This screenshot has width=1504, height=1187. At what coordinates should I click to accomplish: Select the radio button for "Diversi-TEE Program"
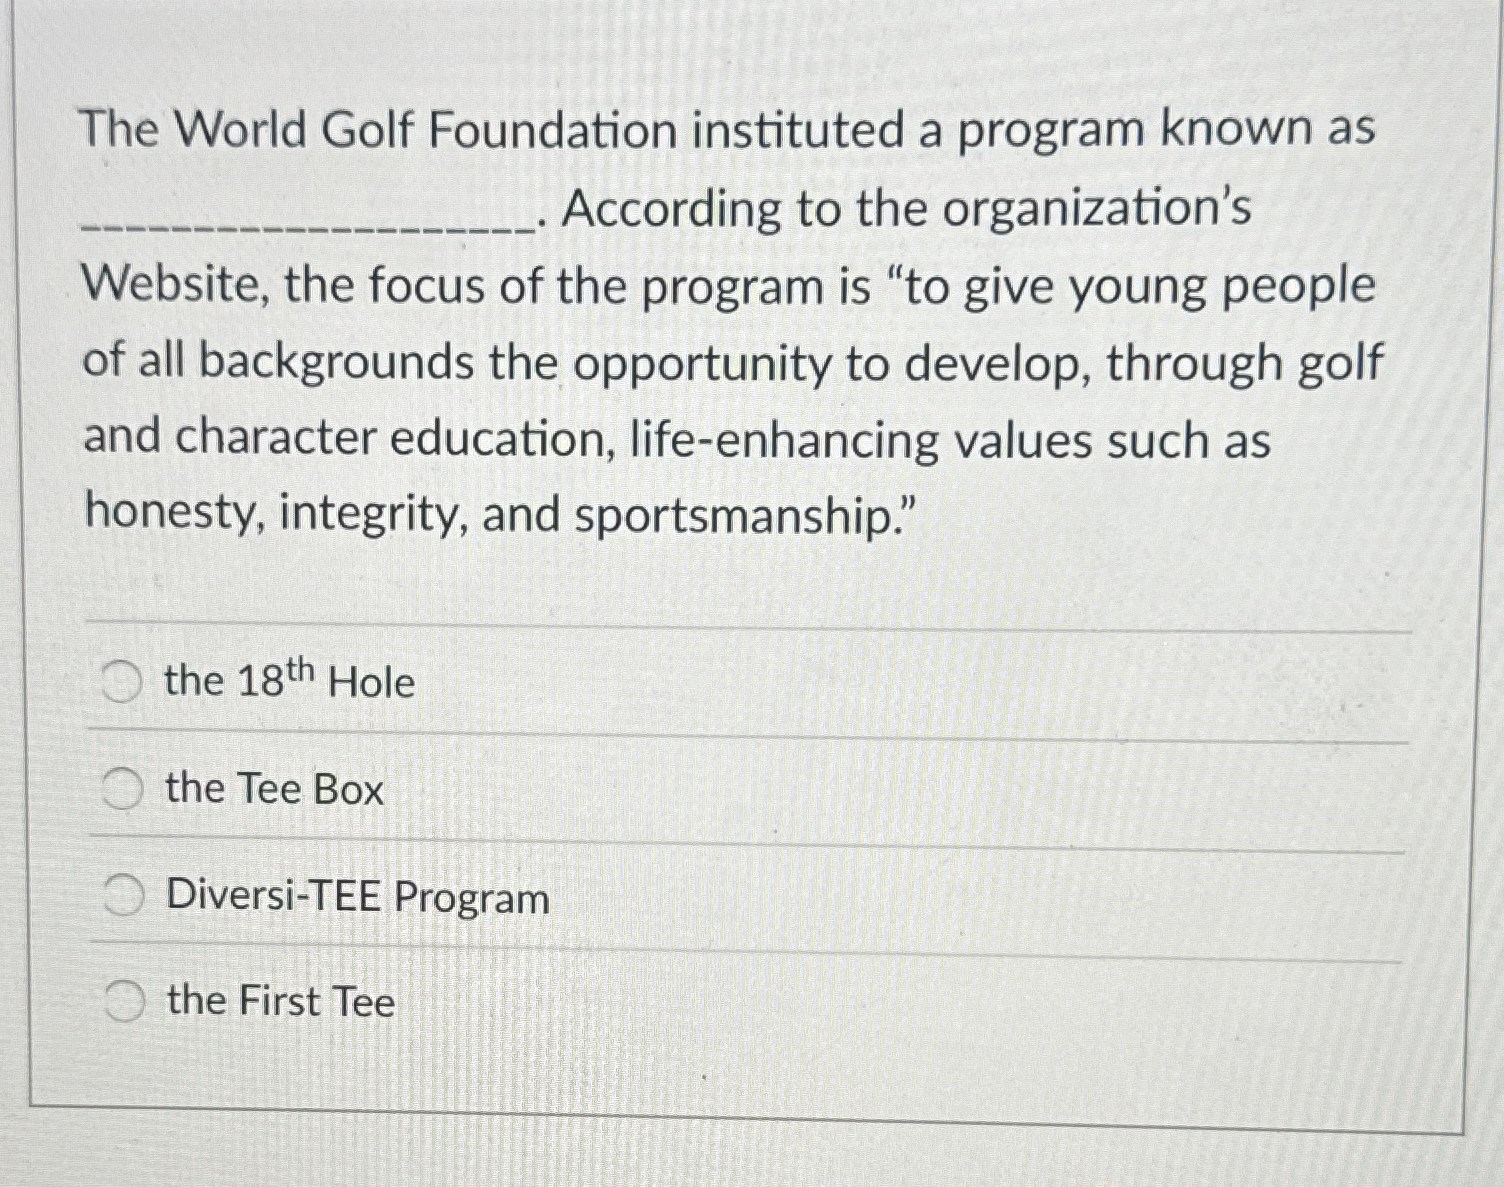pos(124,893)
